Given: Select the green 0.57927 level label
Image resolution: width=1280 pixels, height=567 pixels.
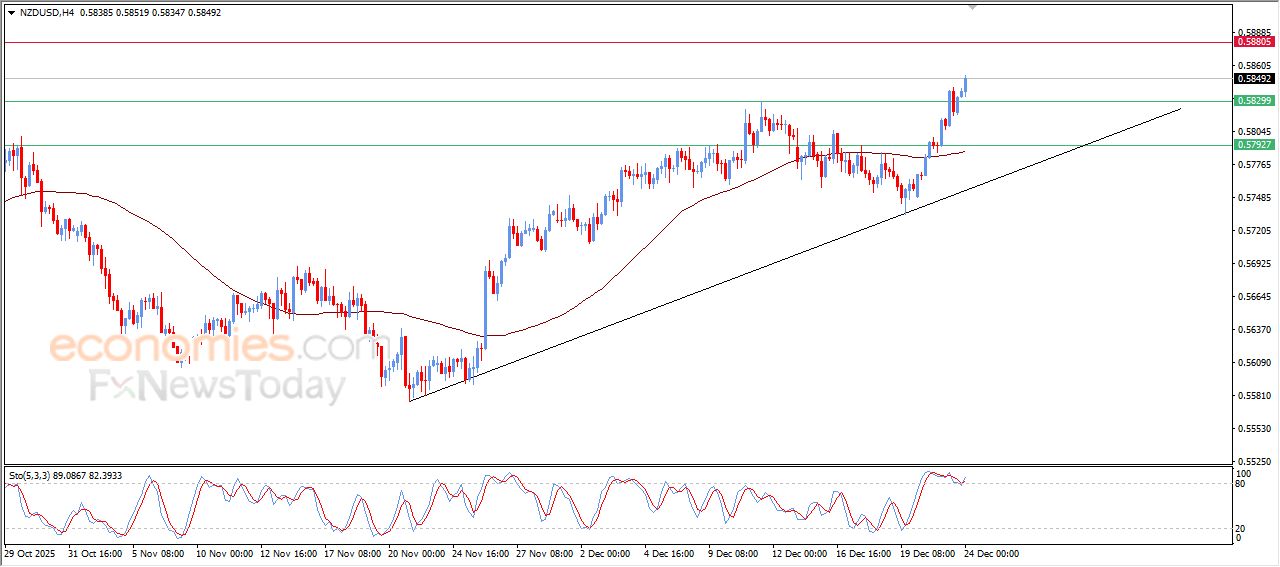Looking at the screenshot, I should pos(1254,145).
